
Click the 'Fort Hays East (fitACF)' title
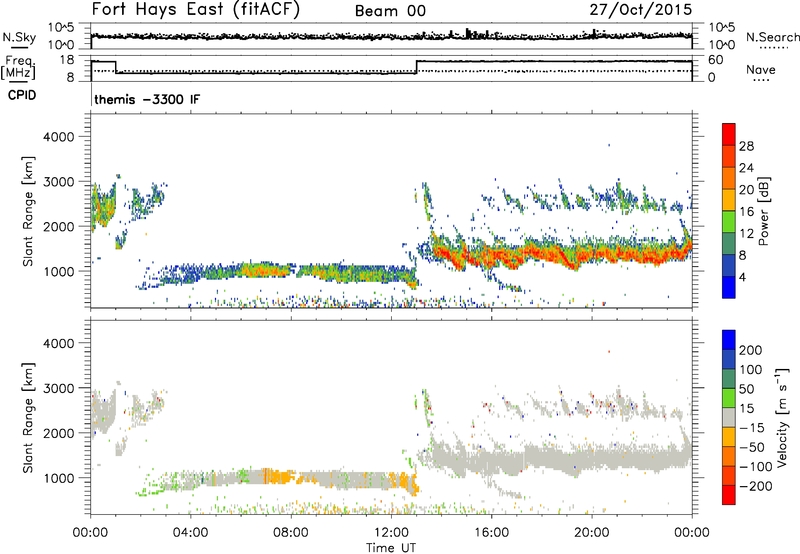(196, 9)
